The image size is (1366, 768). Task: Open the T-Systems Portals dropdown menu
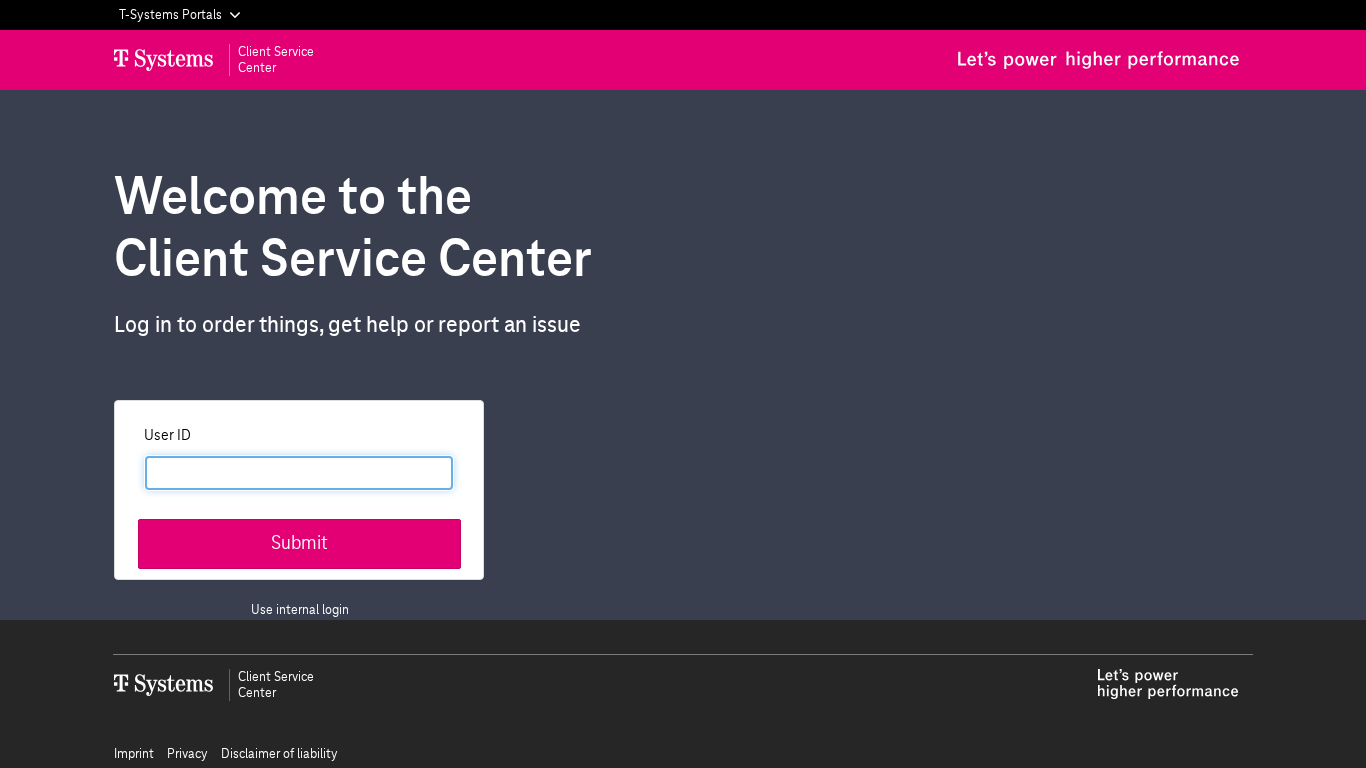point(171,15)
